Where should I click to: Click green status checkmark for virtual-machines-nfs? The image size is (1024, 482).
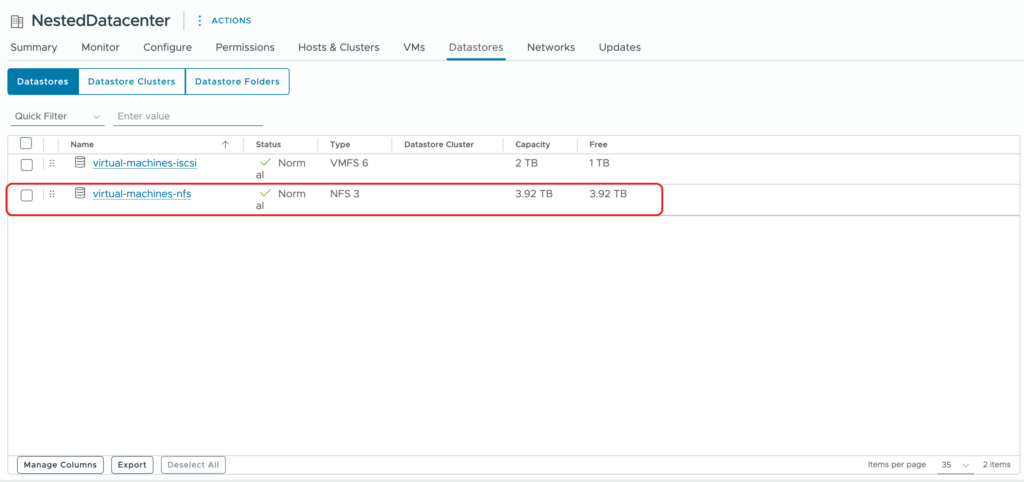265,192
